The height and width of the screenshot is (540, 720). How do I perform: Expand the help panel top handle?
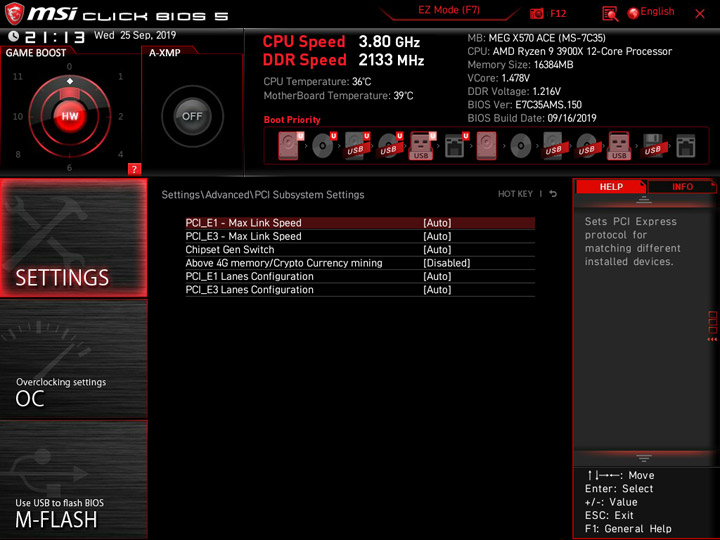(x=643, y=199)
